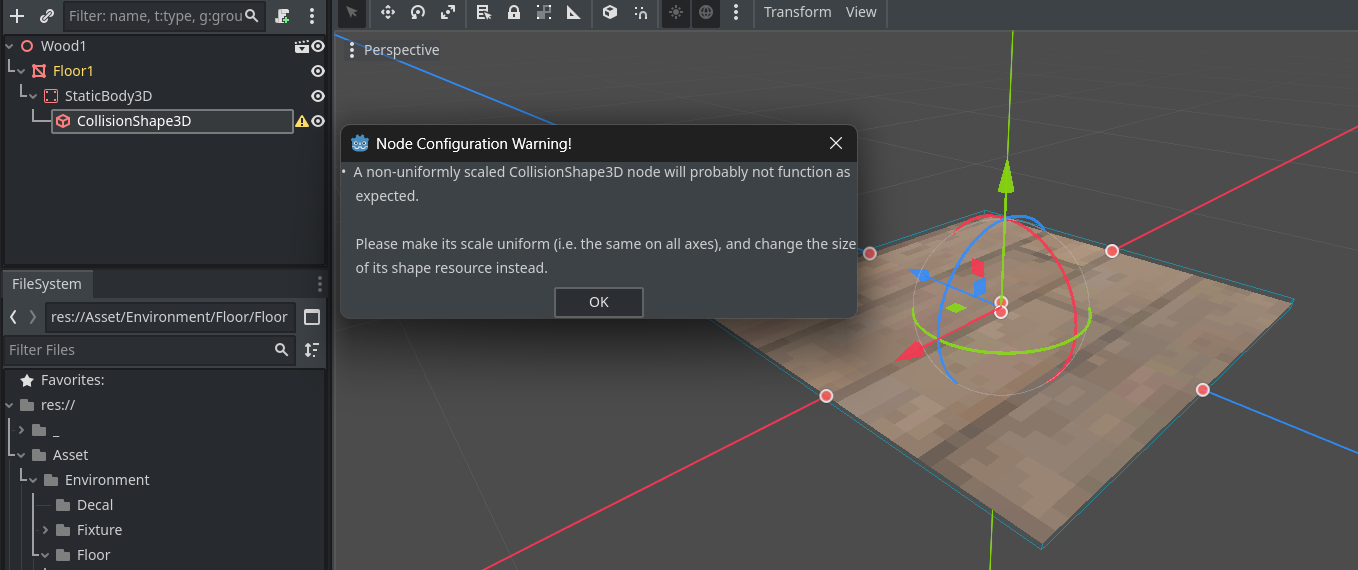Click the warning icon on CollisionShape3D
Screen dimensions: 1358x570
[x=302, y=121]
